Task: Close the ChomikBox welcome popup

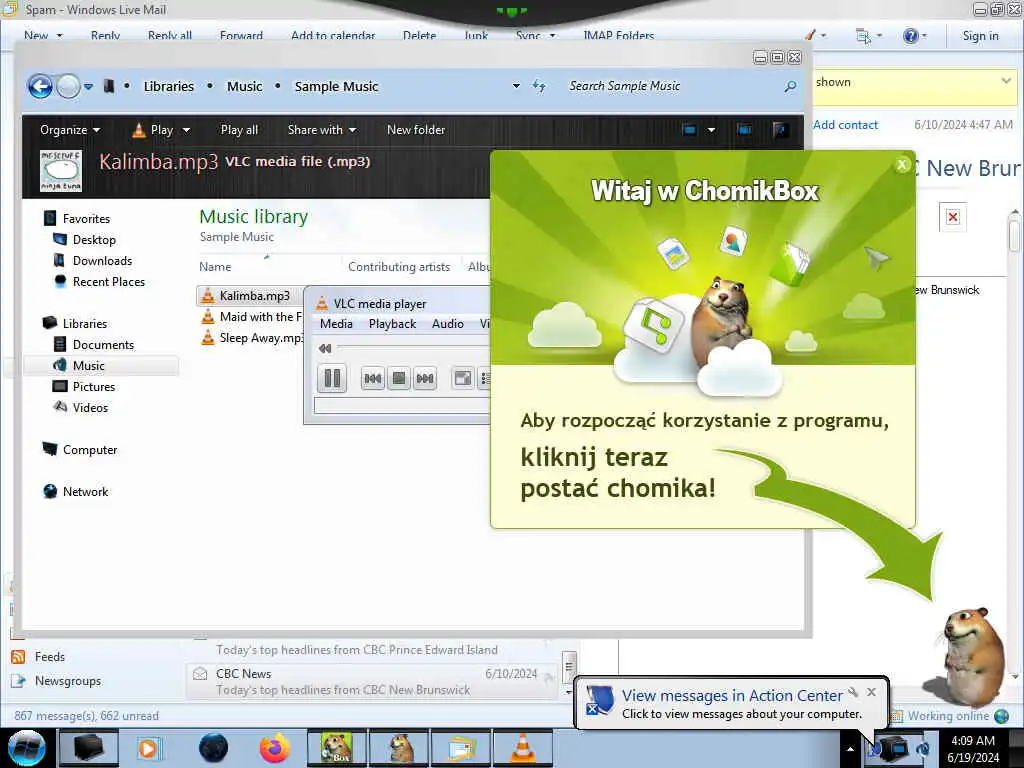Action: (902, 165)
